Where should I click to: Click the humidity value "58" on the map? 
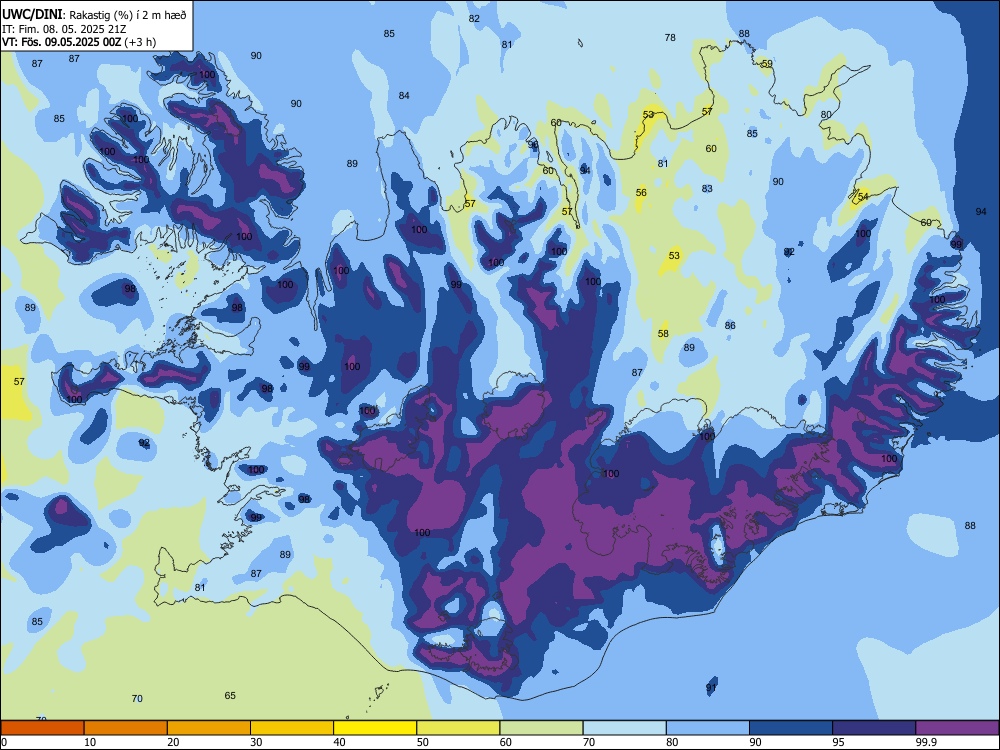pyautogui.click(x=663, y=334)
